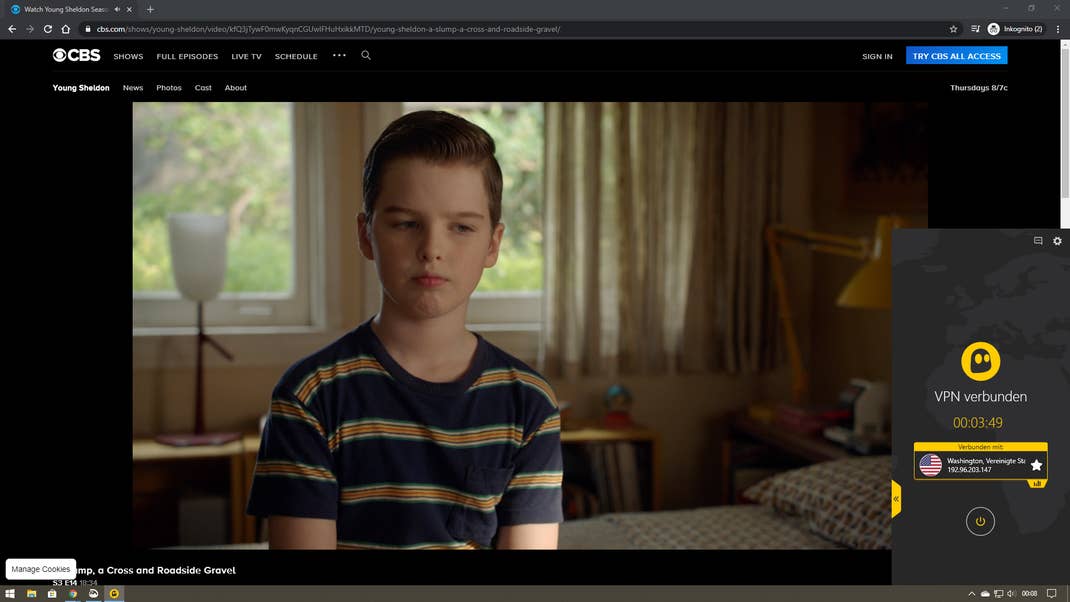Click the VPN power disconnect button
The width and height of the screenshot is (1070, 602).
click(x=980, y=521)
